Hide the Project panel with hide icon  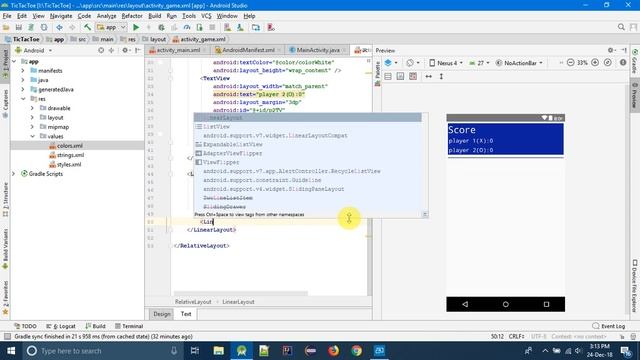coord(138,50)
